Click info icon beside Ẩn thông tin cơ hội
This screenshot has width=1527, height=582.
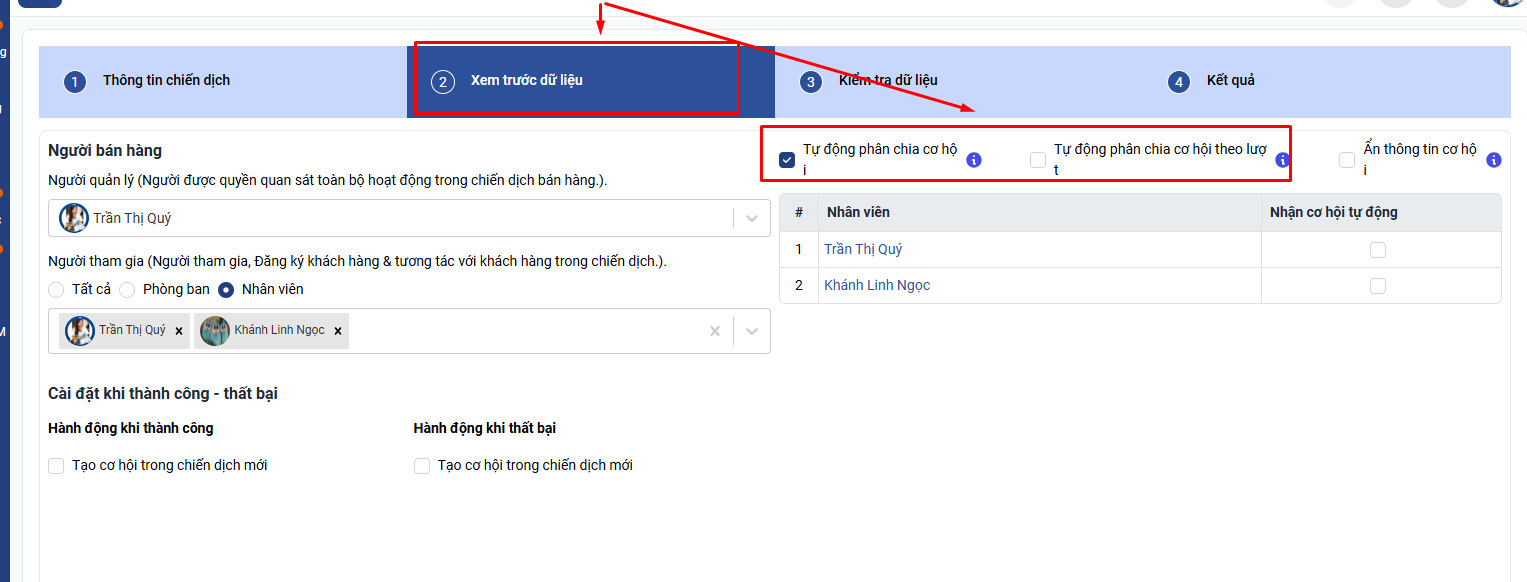1494,160
